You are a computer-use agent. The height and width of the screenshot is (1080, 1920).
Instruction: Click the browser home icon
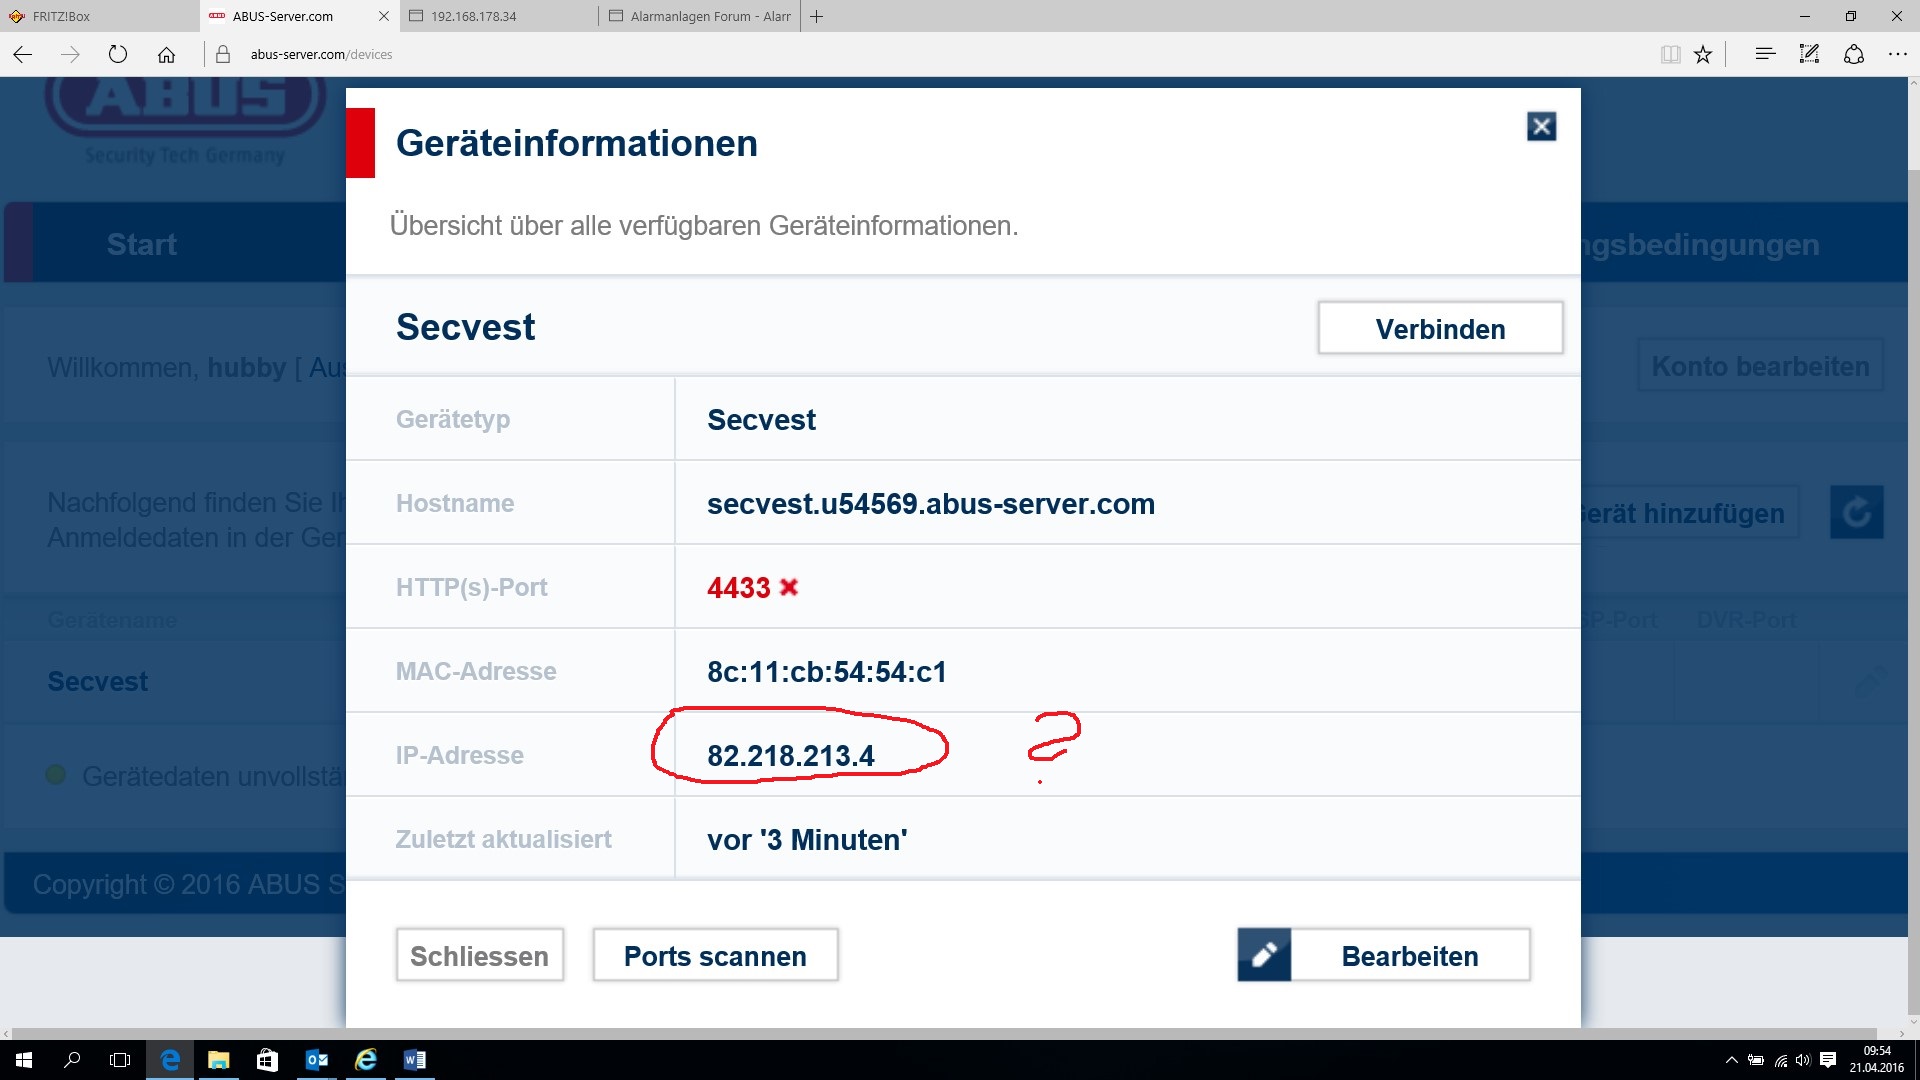tap(166, 54)
